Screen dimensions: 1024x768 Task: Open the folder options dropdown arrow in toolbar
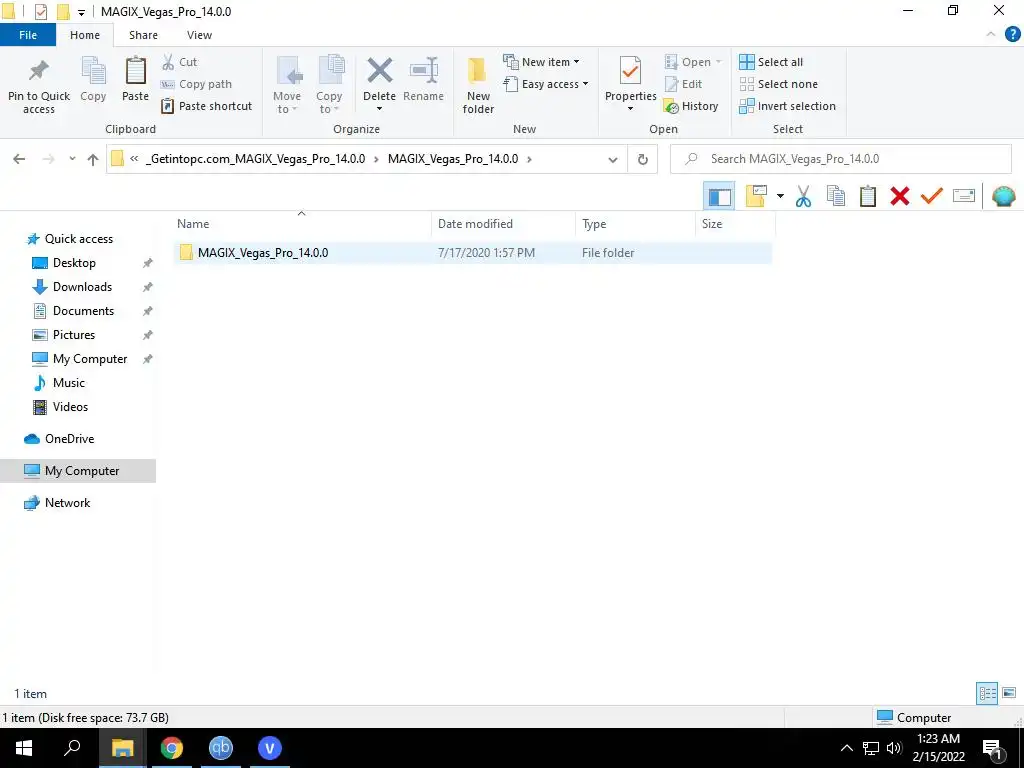click(x=780, y=196)
